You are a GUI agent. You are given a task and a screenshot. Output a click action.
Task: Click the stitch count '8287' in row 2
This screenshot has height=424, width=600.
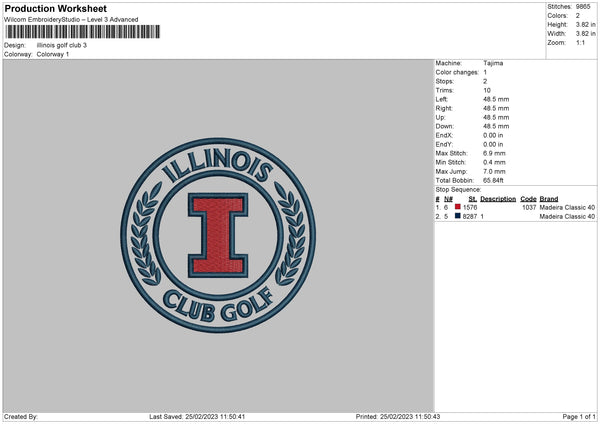pos(470,217)
